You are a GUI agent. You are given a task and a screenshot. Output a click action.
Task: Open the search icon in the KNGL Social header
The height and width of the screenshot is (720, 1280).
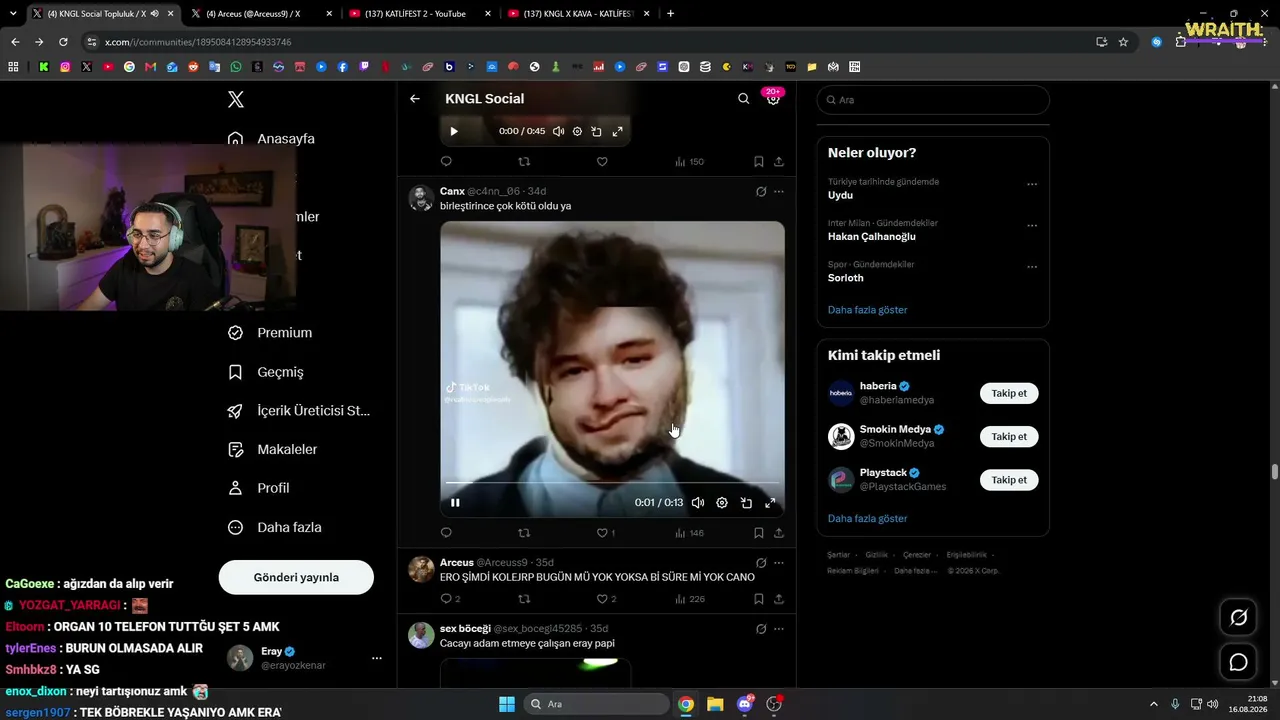click(x=743, y=99)
